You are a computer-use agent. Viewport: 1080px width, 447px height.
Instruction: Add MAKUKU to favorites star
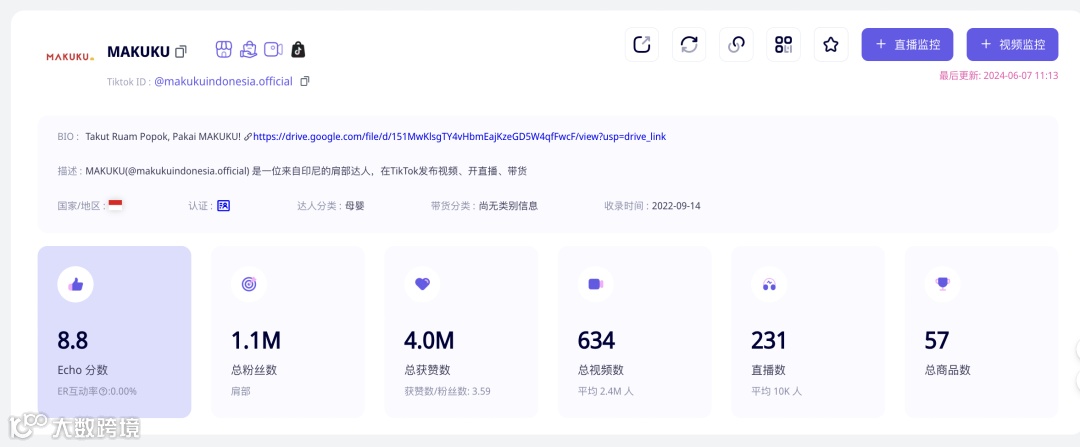(x=831, y=45)
